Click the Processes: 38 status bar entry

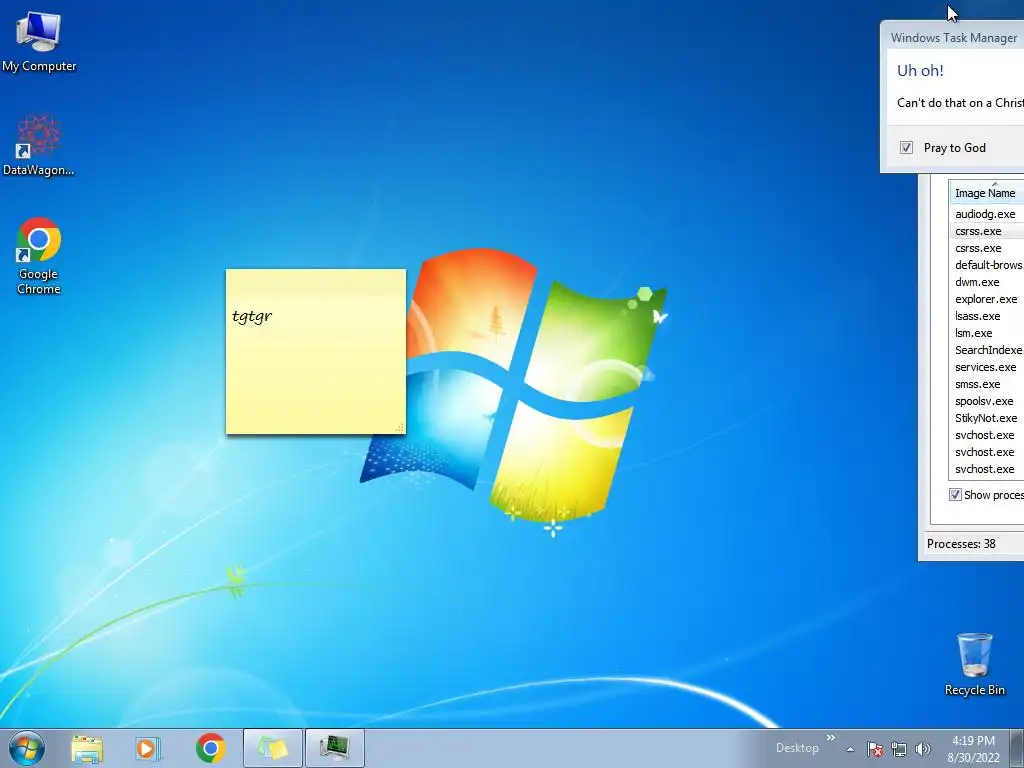coord(961,544)
